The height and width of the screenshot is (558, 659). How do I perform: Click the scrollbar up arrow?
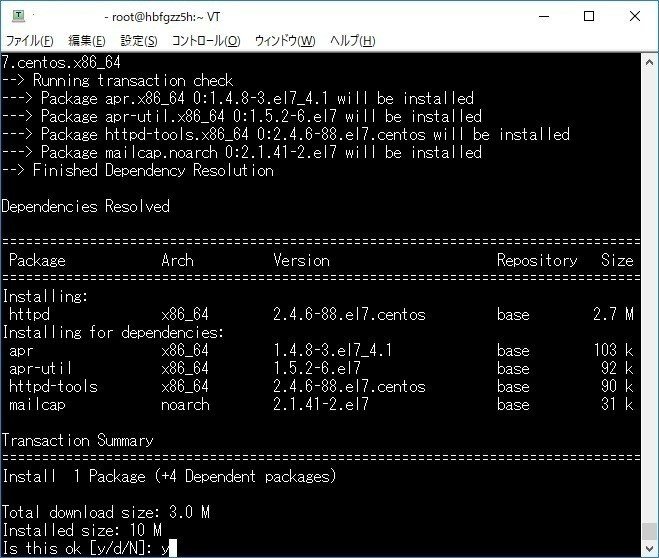click(649, 63)
